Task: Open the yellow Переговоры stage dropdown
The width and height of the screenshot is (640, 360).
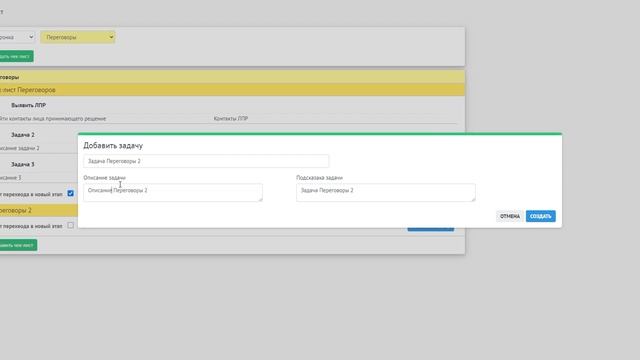Action: click(78, 37)
